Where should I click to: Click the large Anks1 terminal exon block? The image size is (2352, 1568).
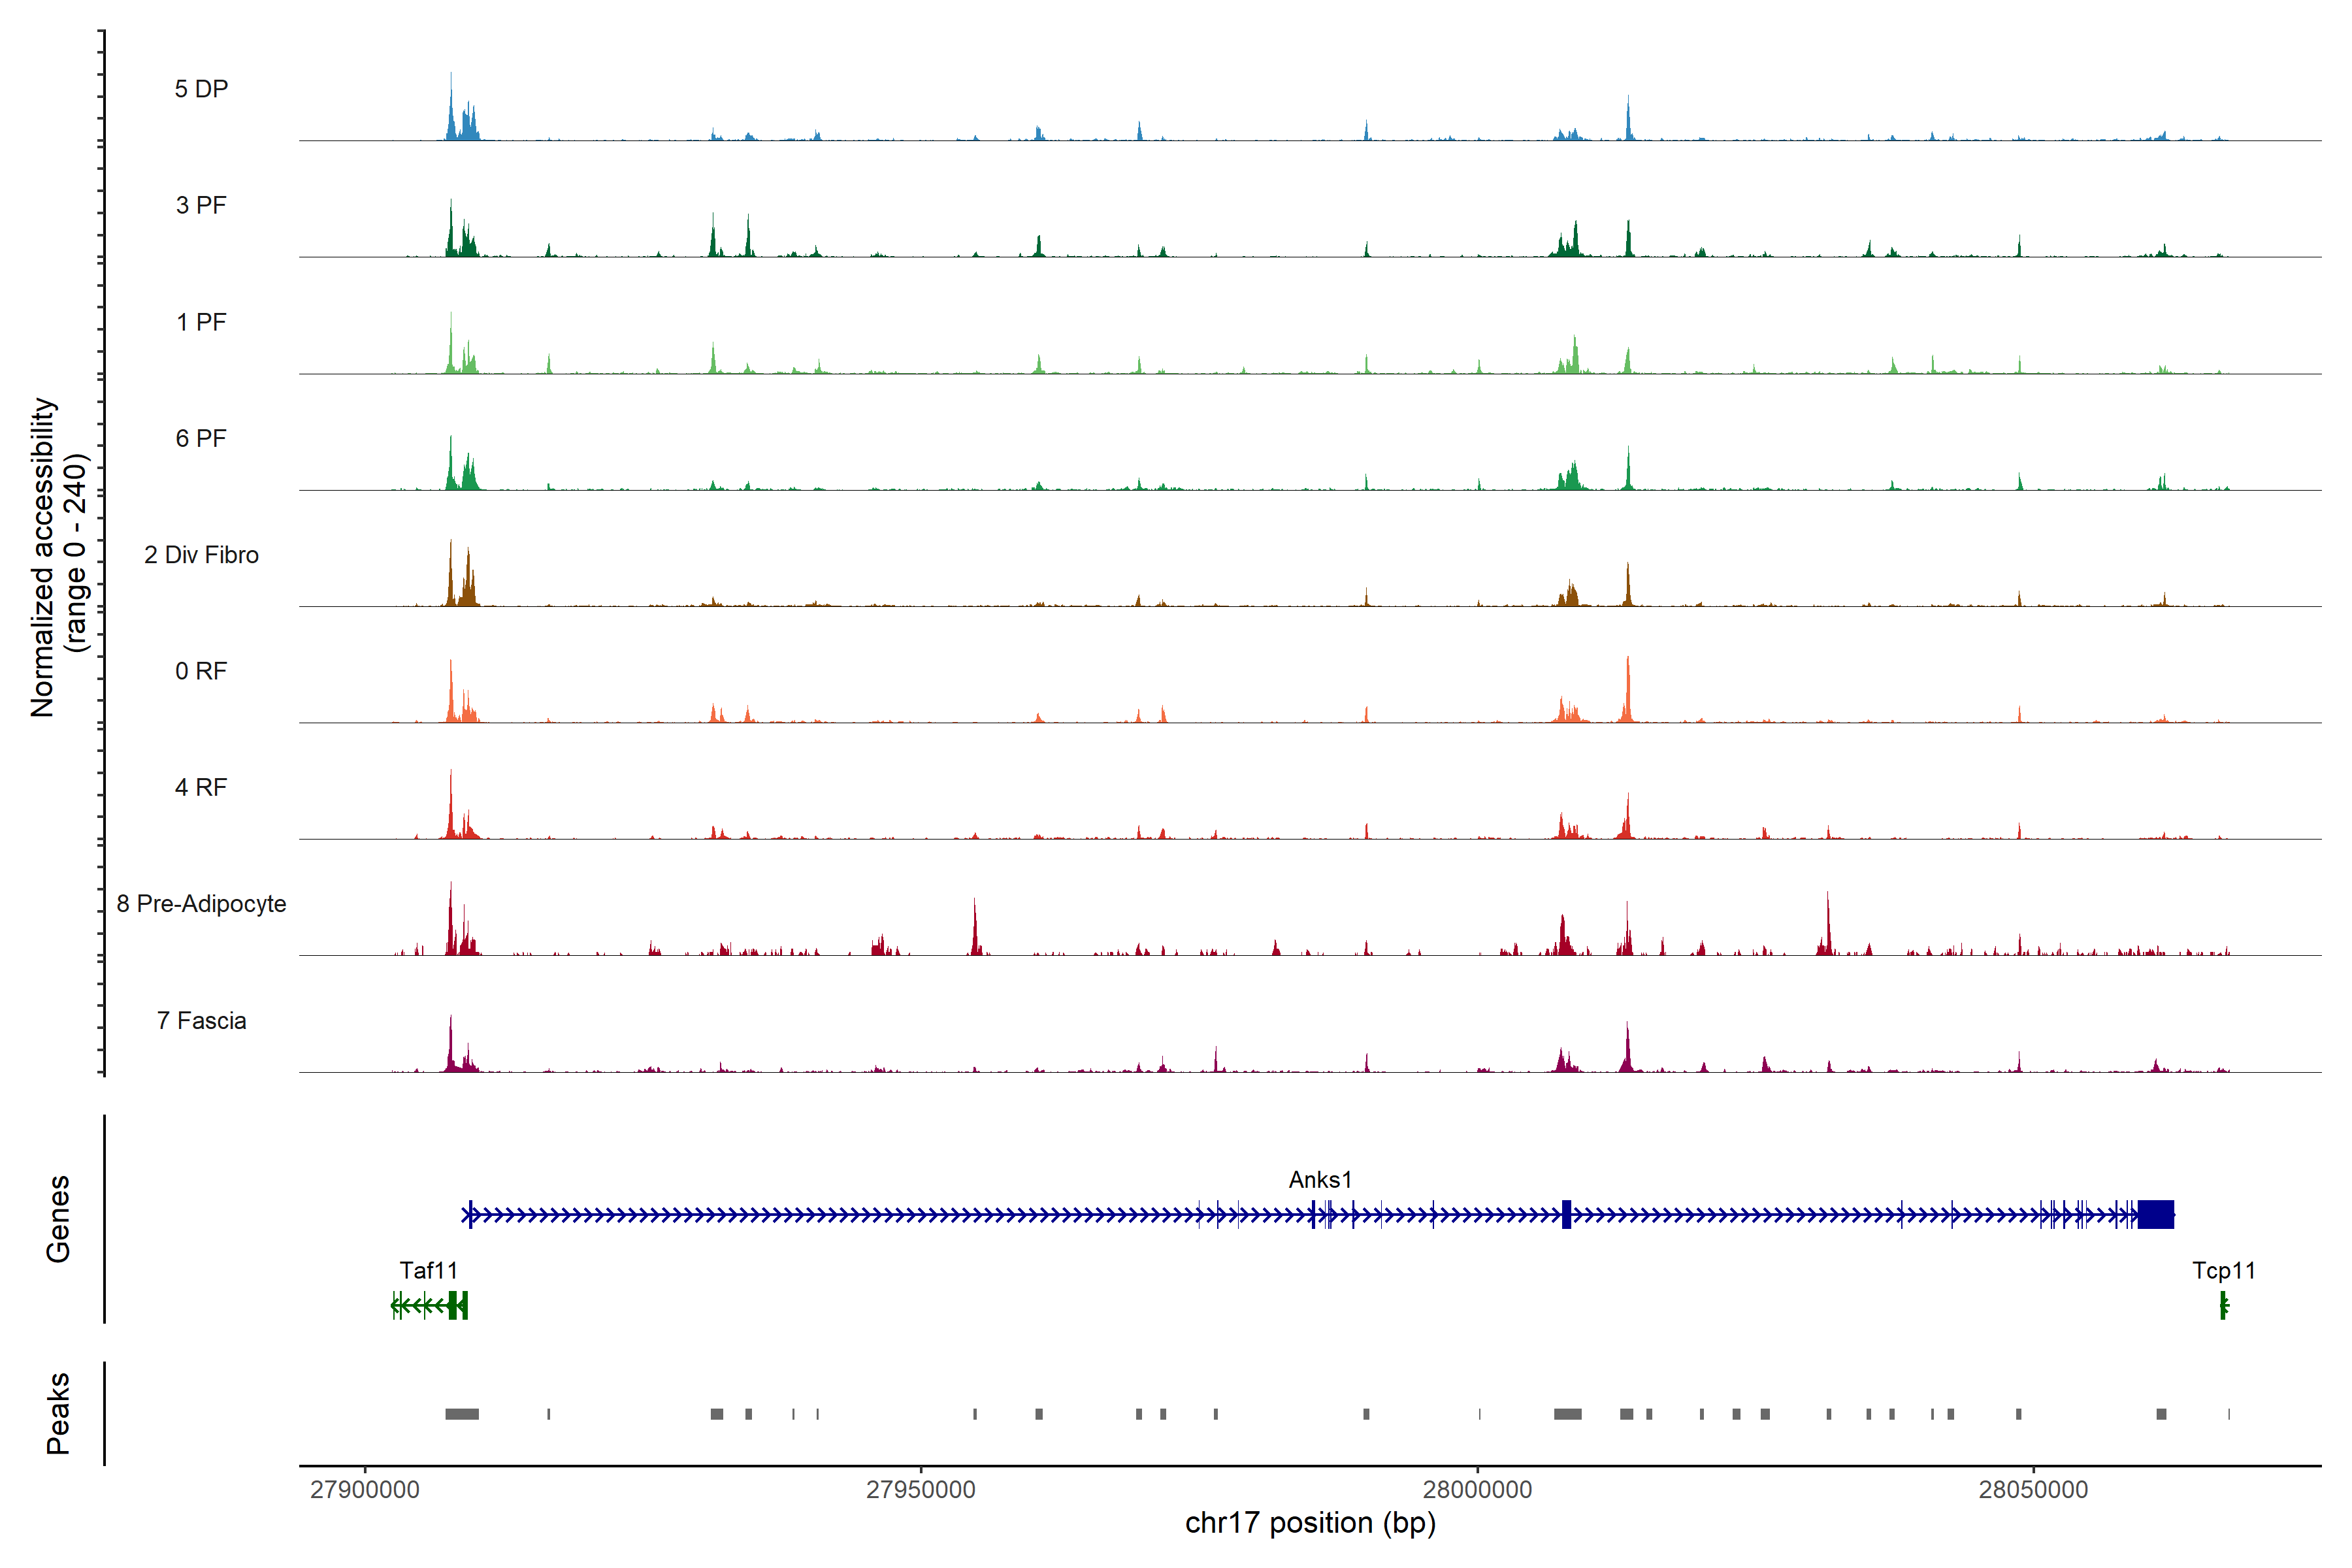2156,1215
